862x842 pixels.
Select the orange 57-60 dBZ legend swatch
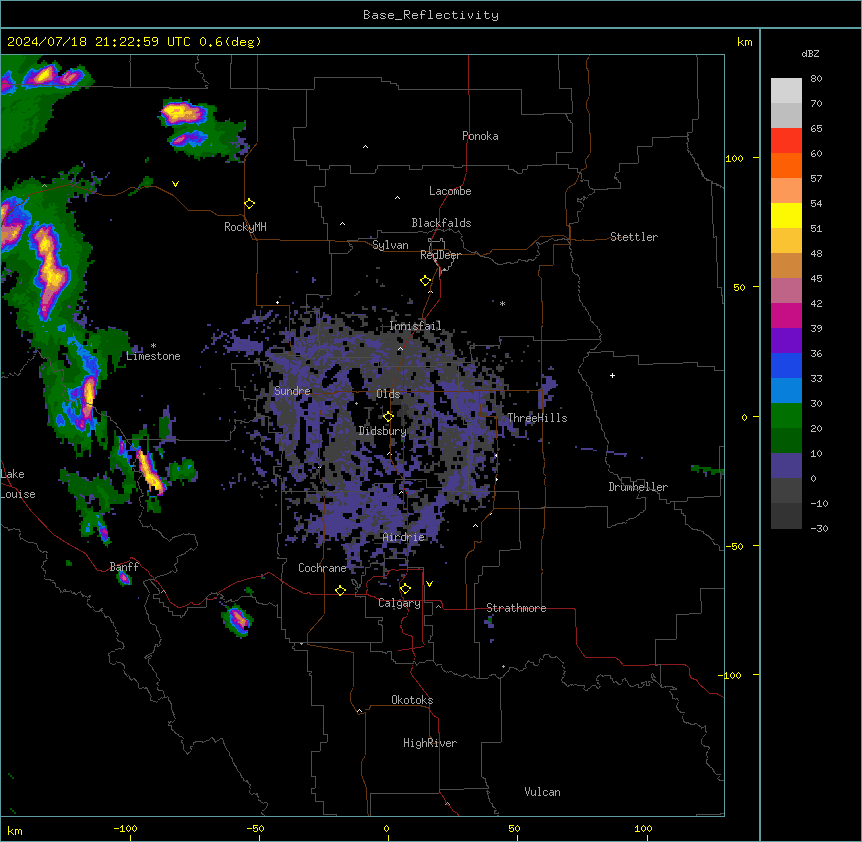tap(786, 165)
